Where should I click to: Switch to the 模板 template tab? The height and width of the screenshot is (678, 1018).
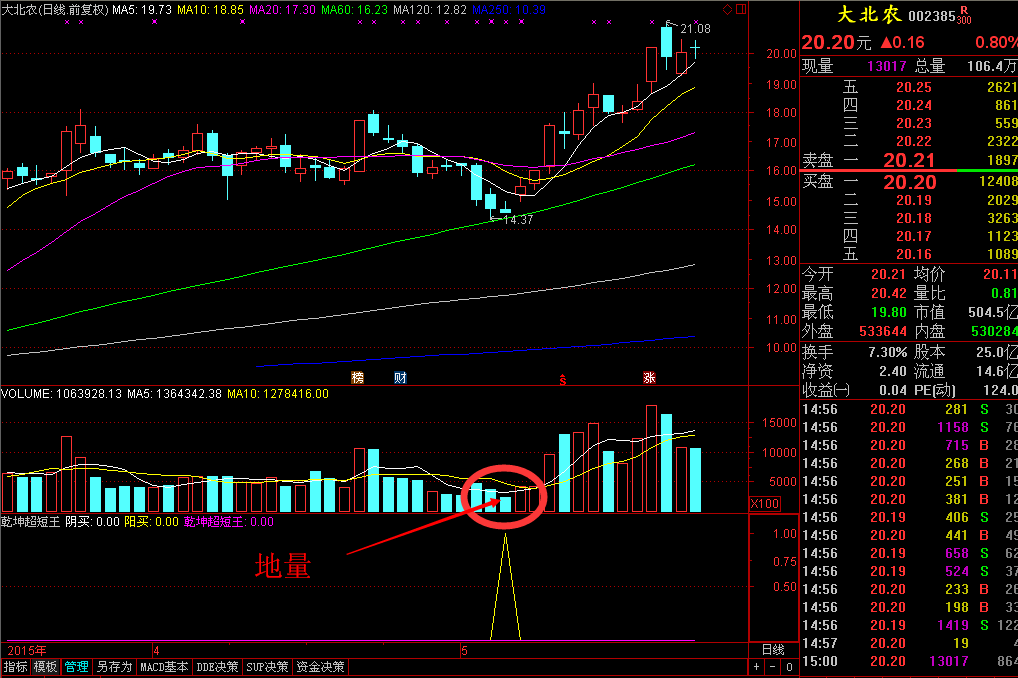tap(45, 666)
